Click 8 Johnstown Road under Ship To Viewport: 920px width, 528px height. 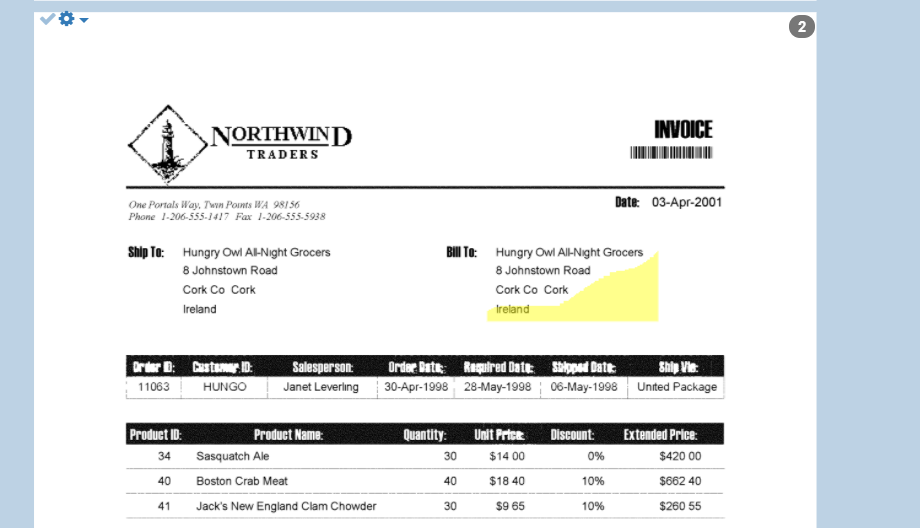[x=230, y=270]
